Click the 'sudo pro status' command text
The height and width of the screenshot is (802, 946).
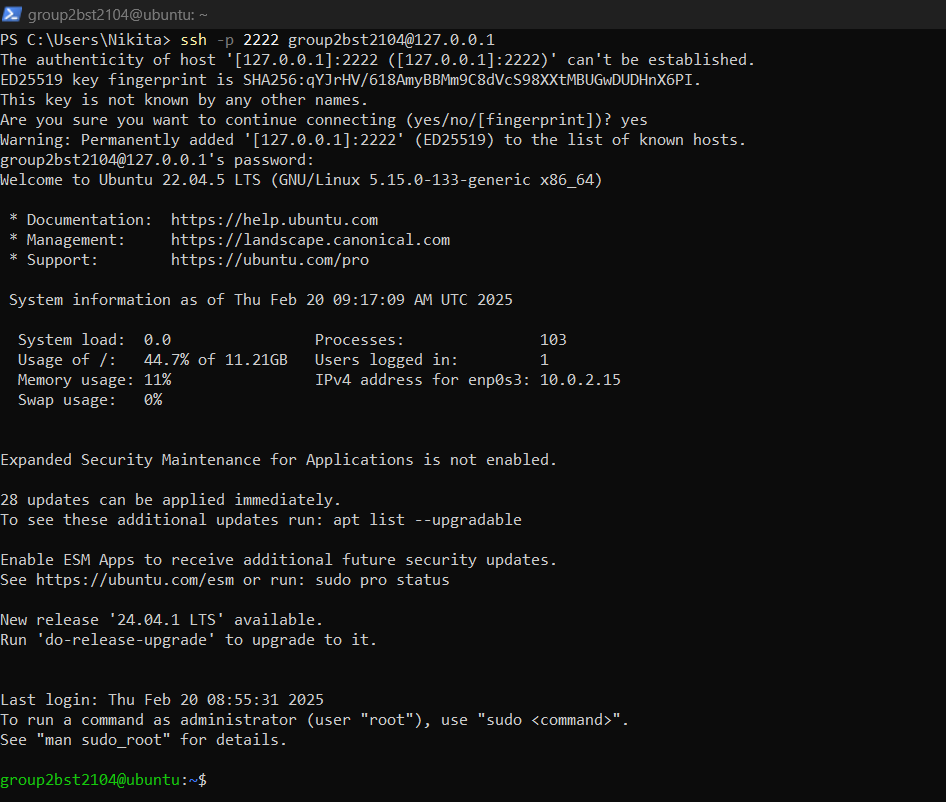[x=391, y=580]
